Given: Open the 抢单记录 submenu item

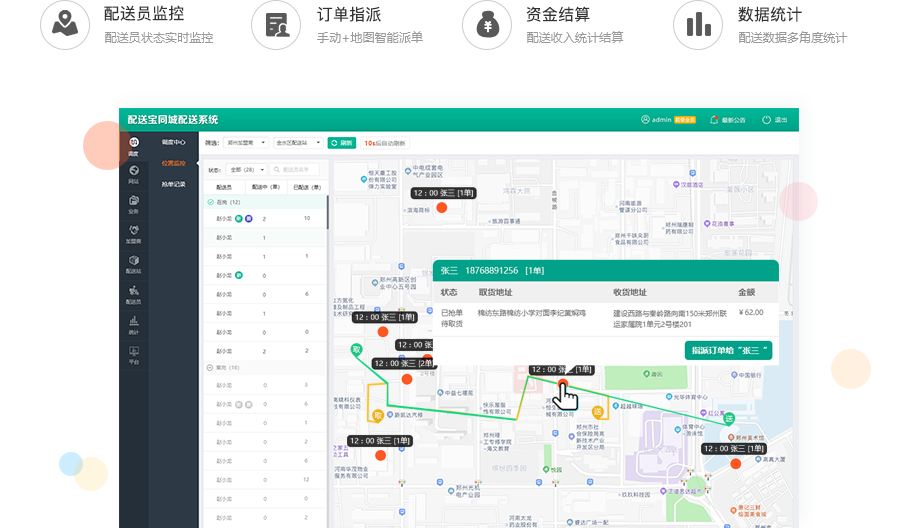Looking at the screenshot, I should [x=174, y=184].
